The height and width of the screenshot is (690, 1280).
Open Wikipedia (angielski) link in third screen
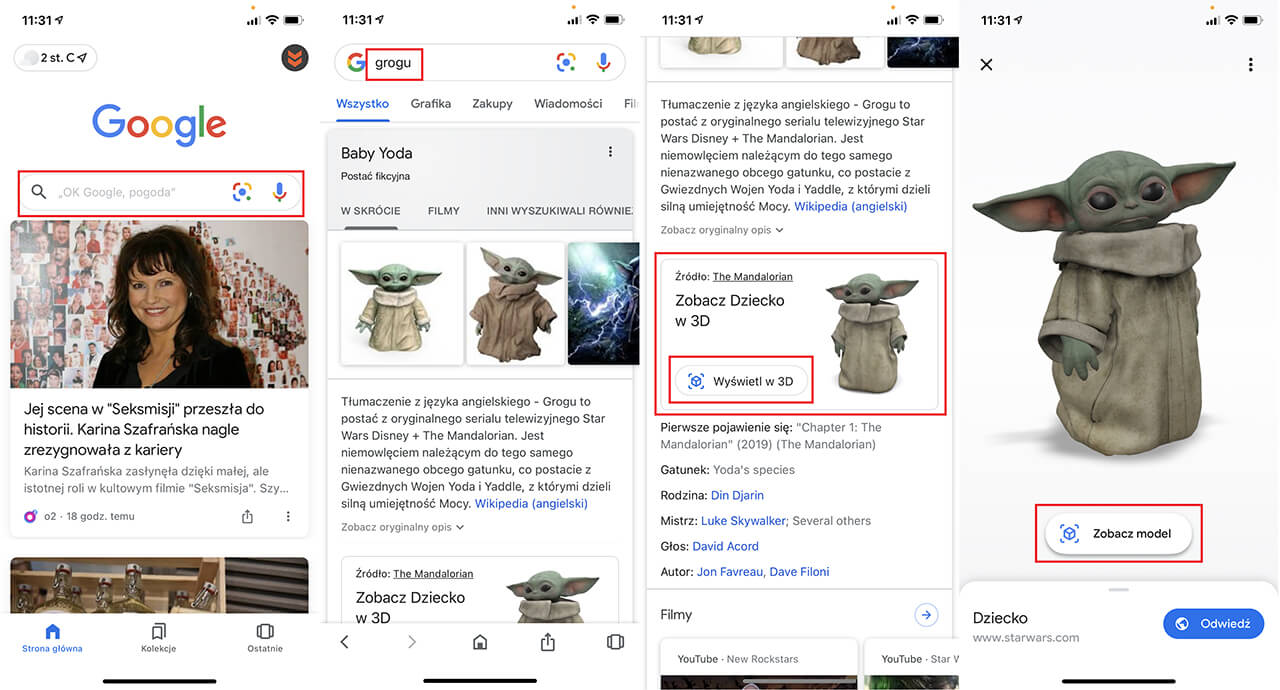tap(851, 206)
